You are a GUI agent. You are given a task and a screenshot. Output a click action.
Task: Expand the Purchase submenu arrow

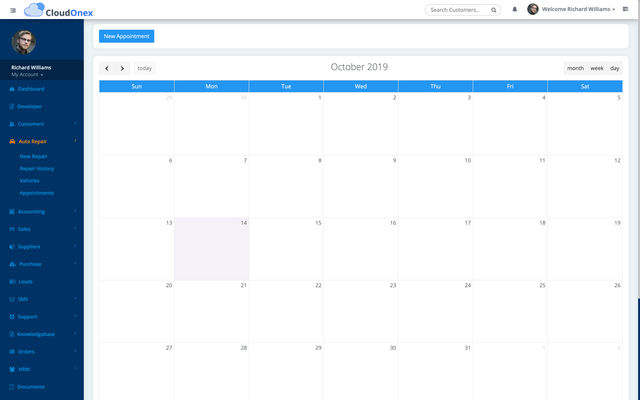coord(75,264)
